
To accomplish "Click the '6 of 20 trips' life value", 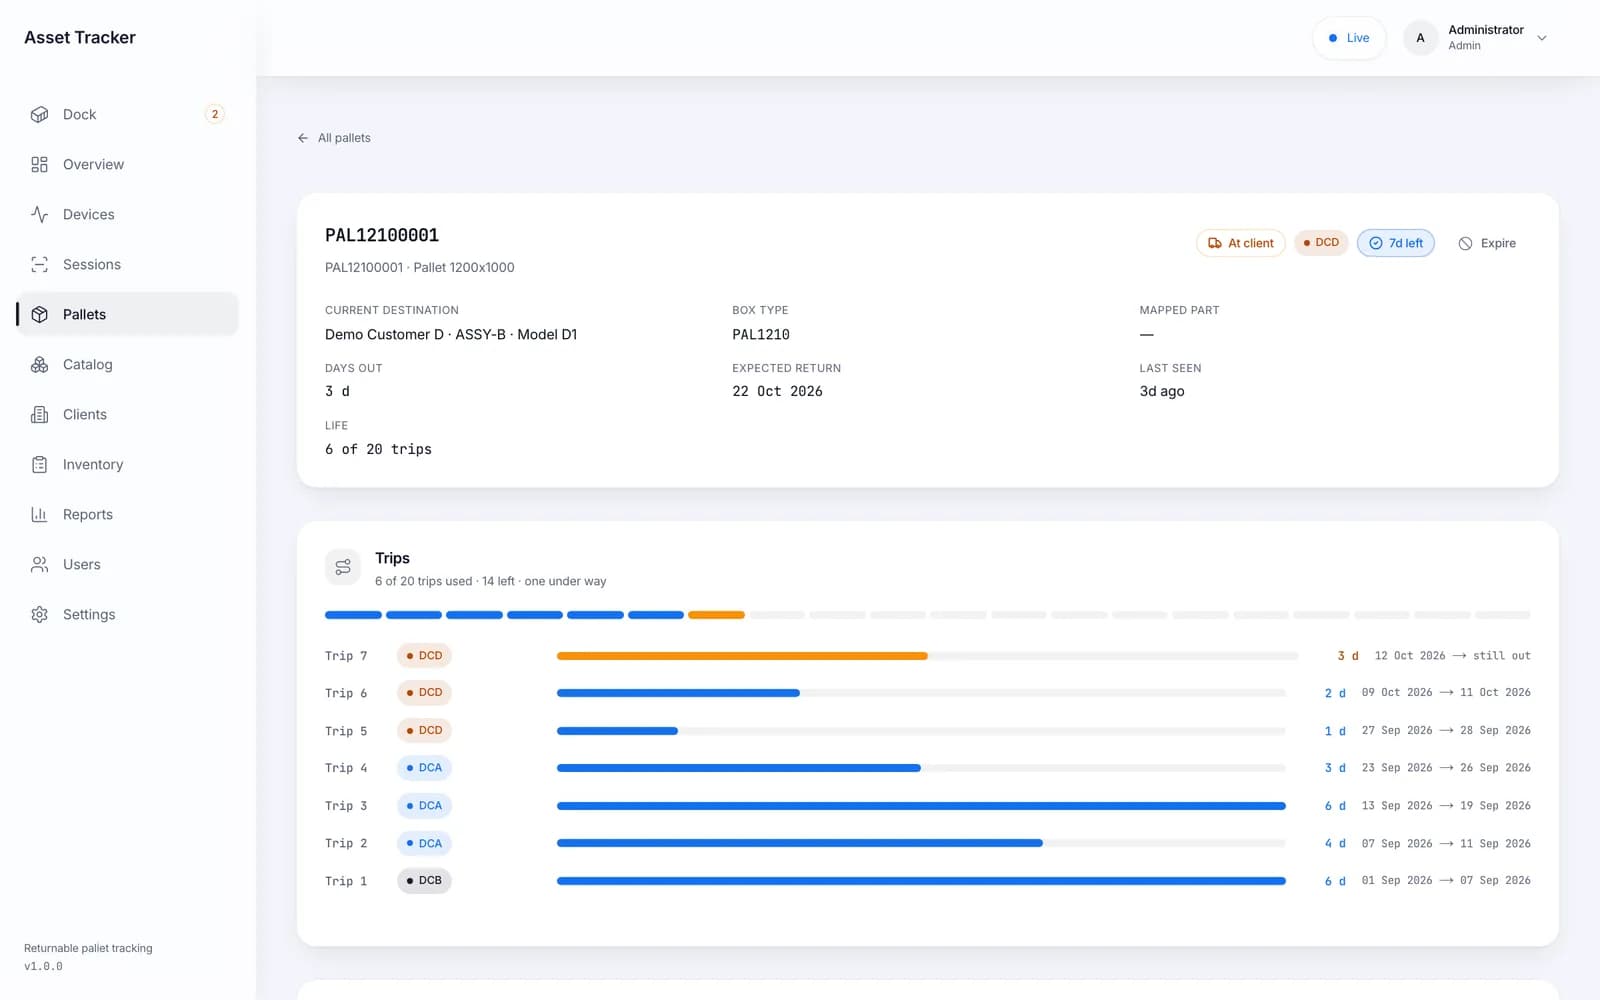I will pyautogui.click(x=378, y=449).
